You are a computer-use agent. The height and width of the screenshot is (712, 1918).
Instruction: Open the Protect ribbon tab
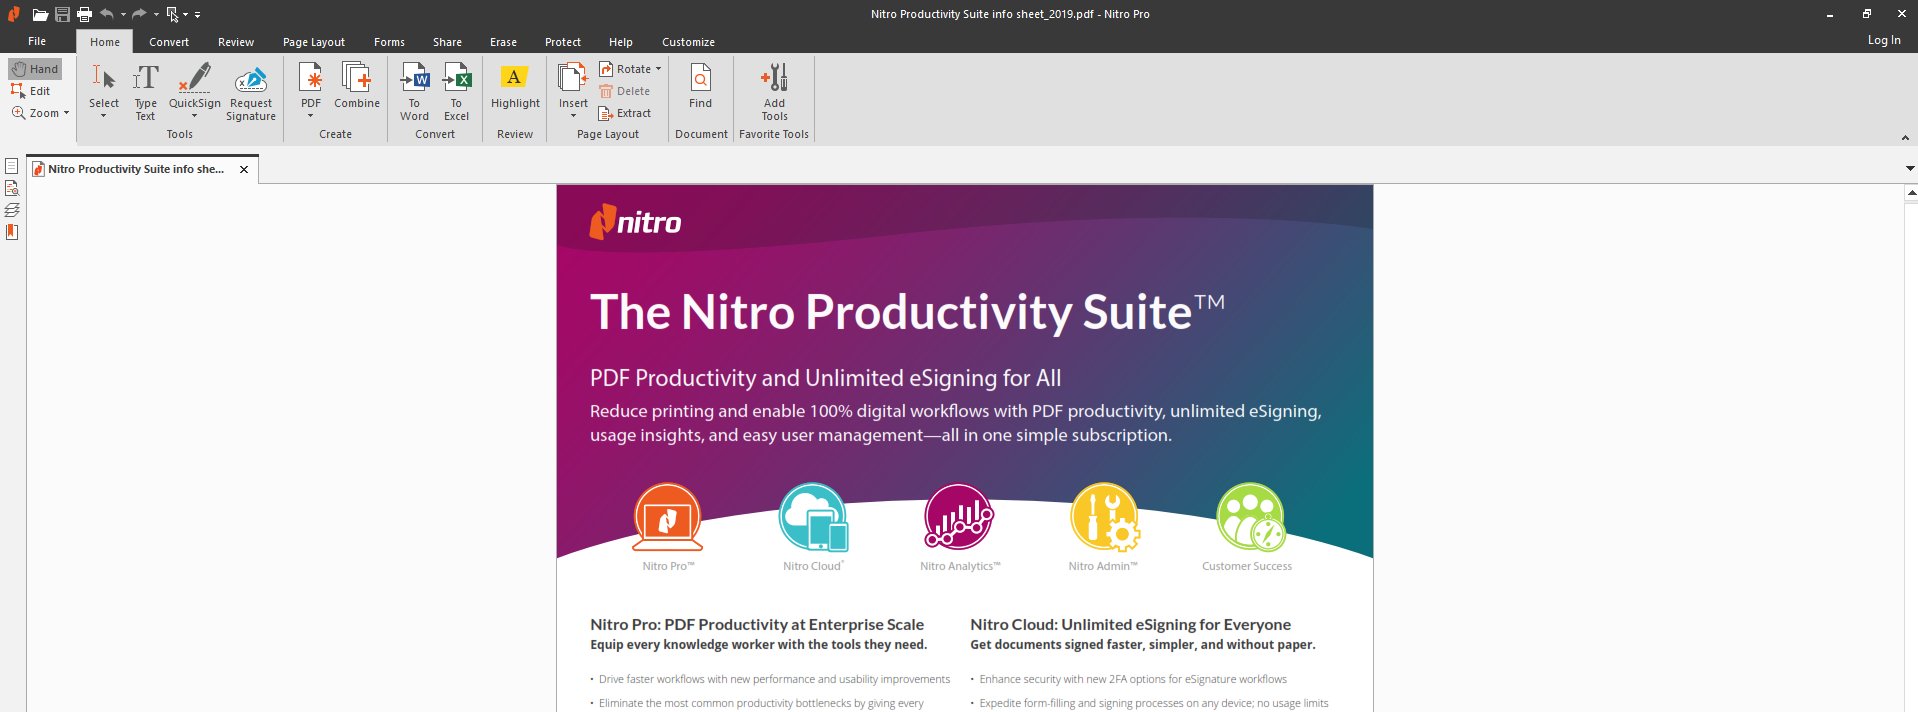[x=563, y=42]
